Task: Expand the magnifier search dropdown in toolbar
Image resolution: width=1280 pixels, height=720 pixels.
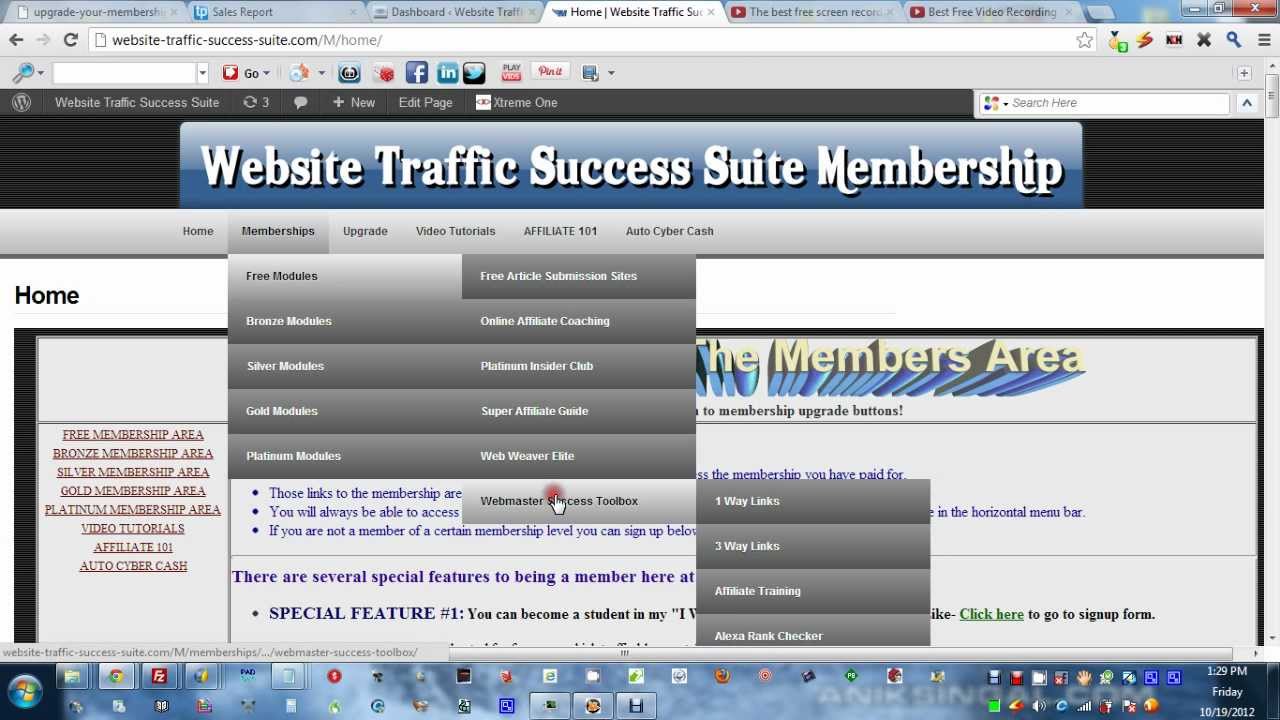Action: tap(41, 73)
